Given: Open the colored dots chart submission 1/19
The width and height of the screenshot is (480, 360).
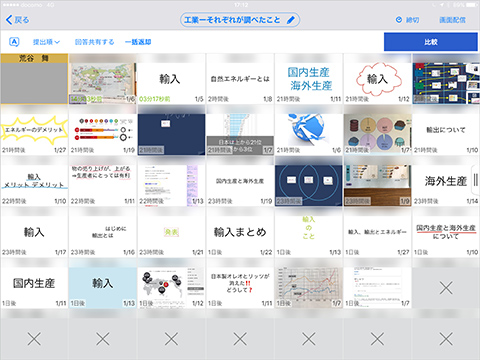Looking at the screenshot, I should [103, 134].
